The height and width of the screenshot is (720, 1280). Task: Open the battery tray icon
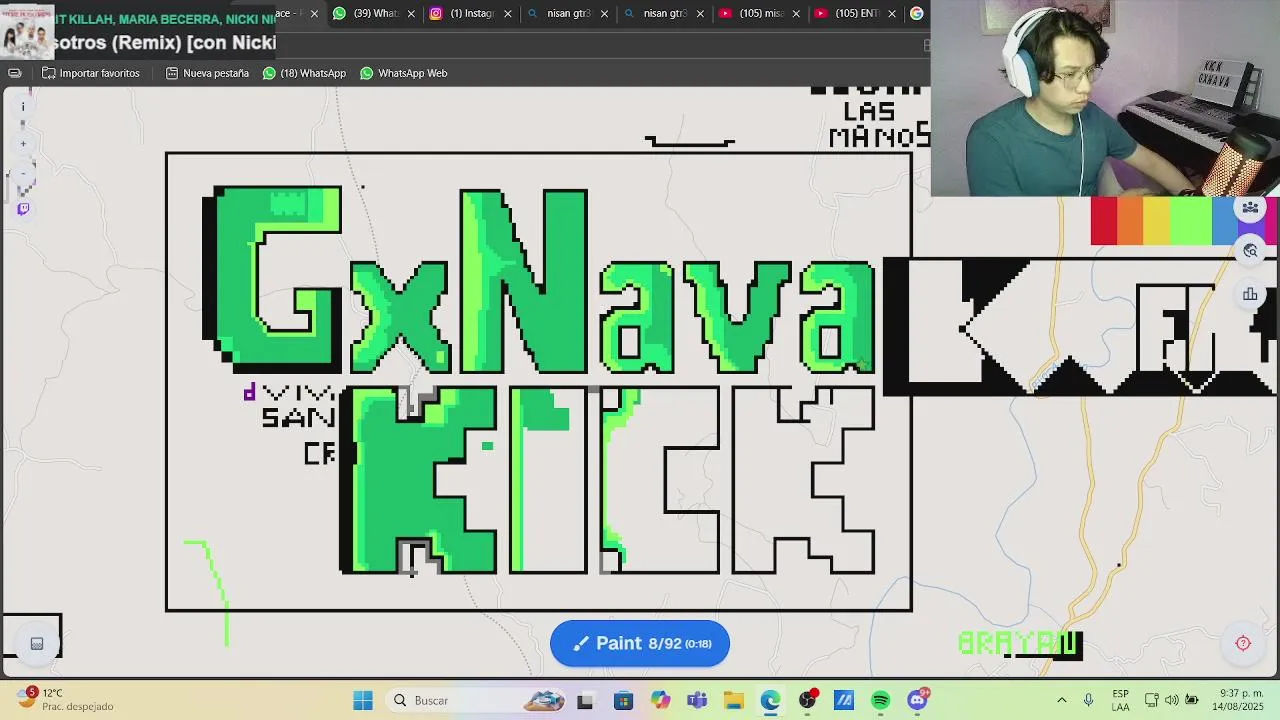(x=1192, y=700)
